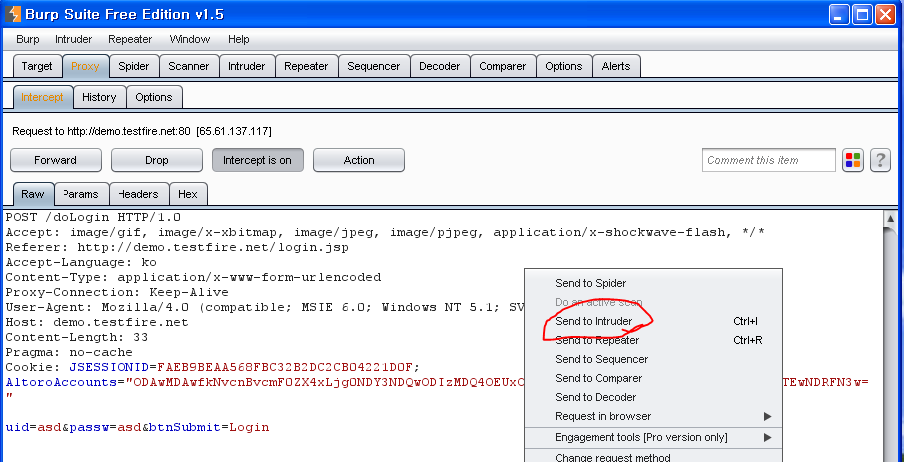Open the Burp menu

click(28, 39)
